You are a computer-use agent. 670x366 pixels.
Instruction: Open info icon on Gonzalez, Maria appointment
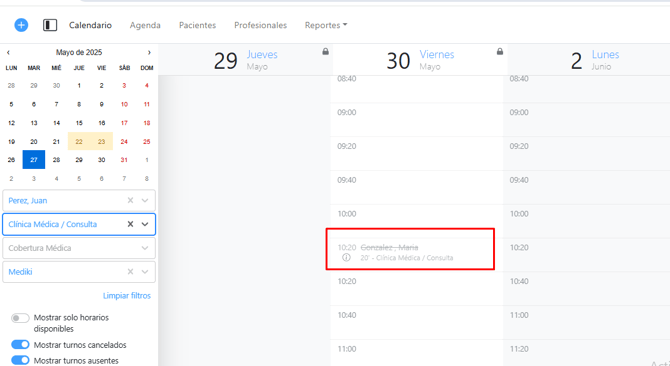(347, 258)
